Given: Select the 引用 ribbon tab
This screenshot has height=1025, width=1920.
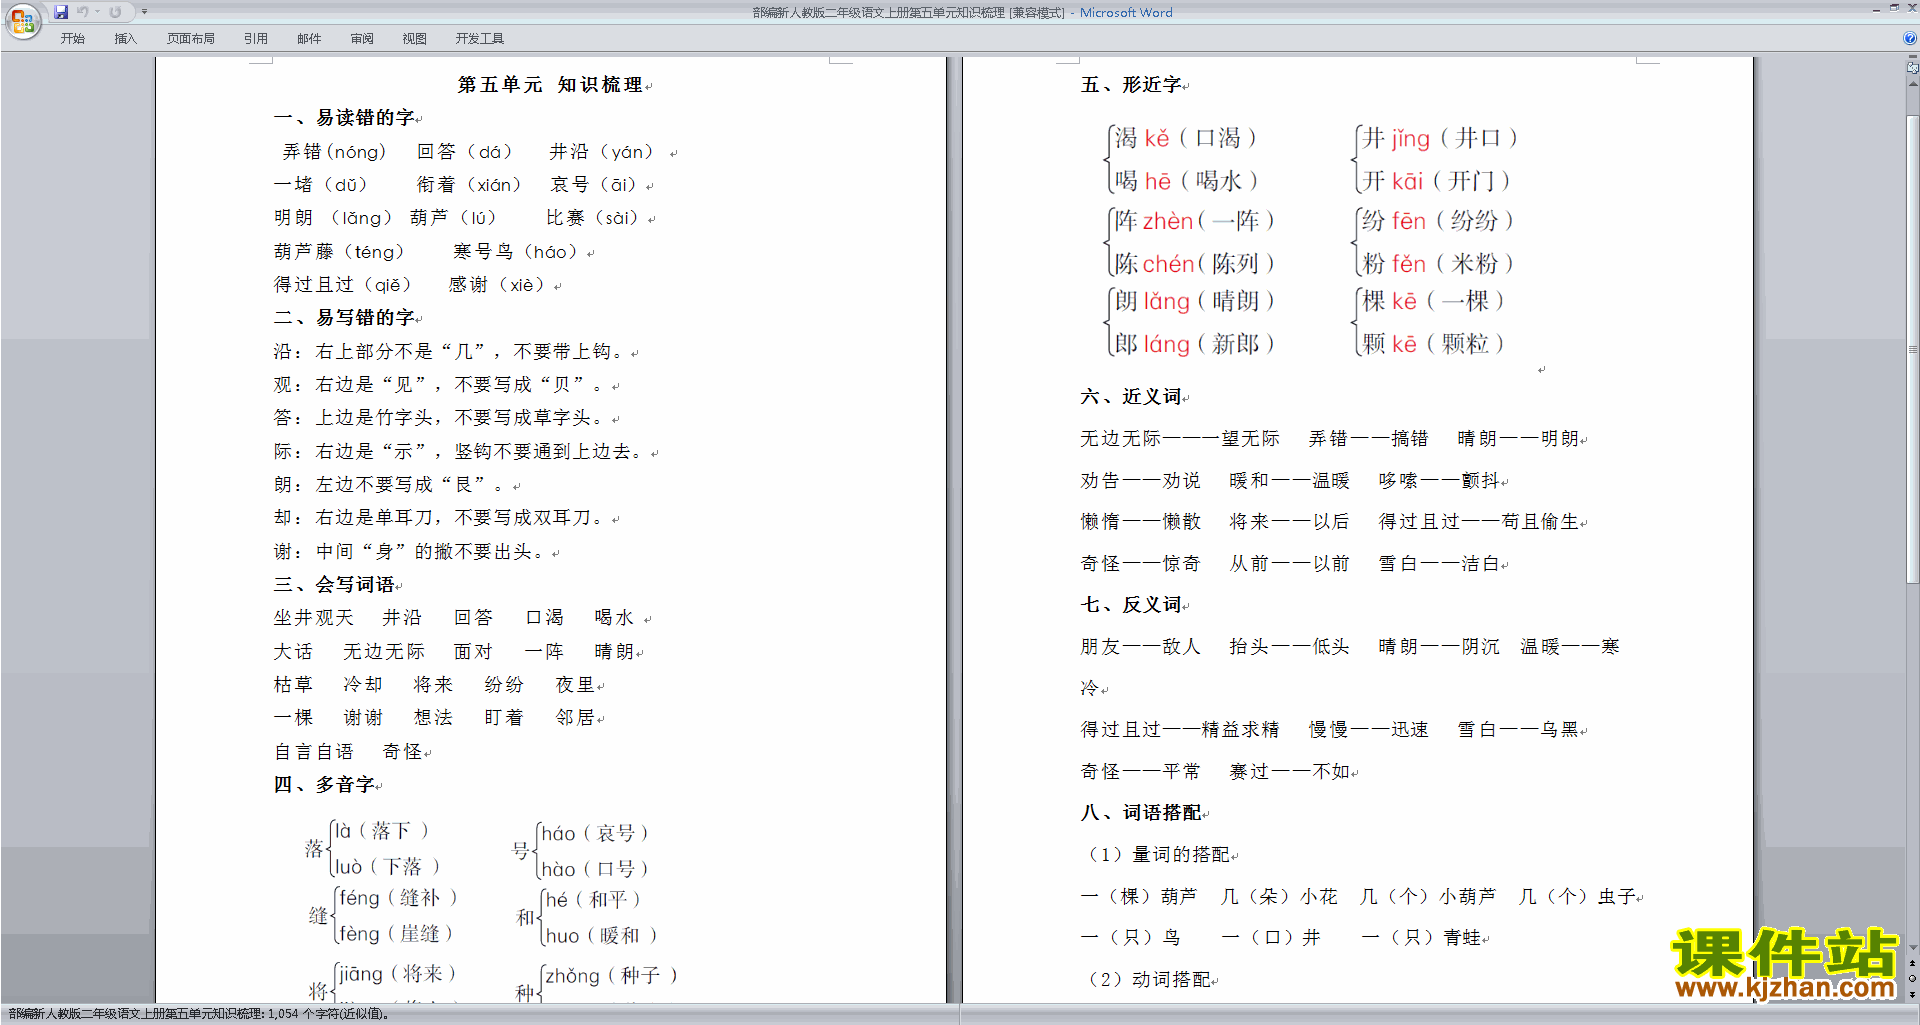Looking at the screenshot, I should [x=256, y=39].
